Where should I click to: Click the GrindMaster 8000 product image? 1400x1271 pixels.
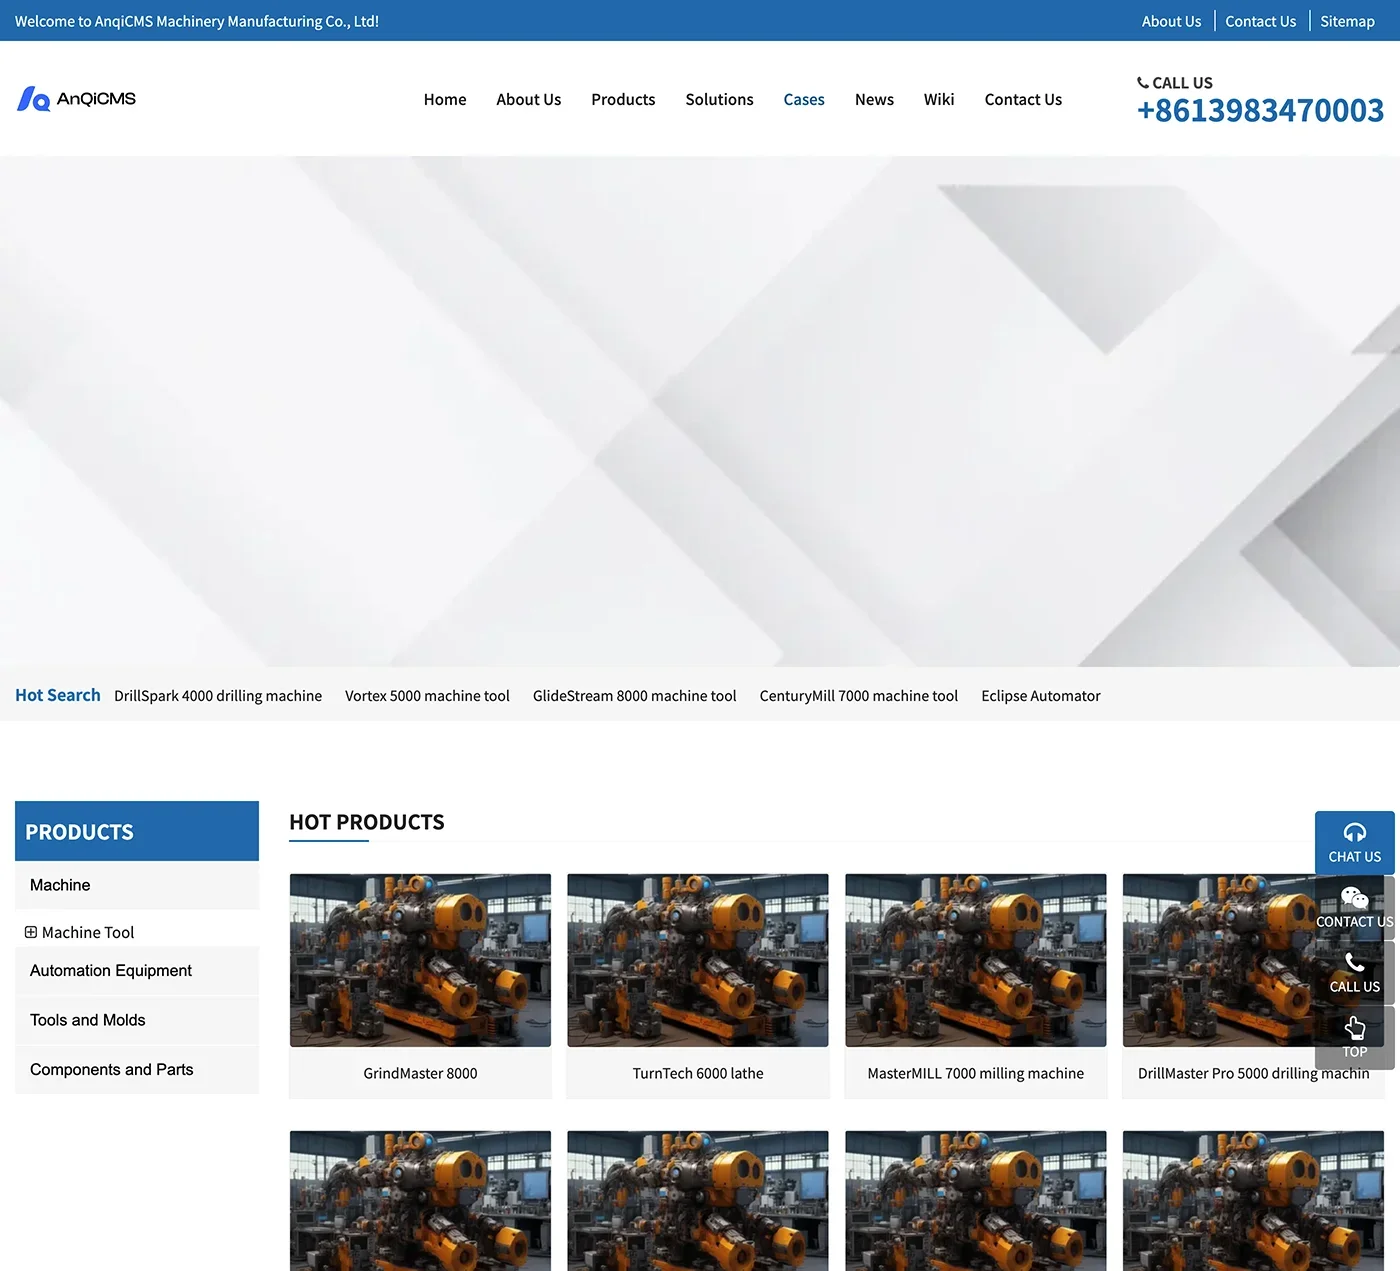420,960
